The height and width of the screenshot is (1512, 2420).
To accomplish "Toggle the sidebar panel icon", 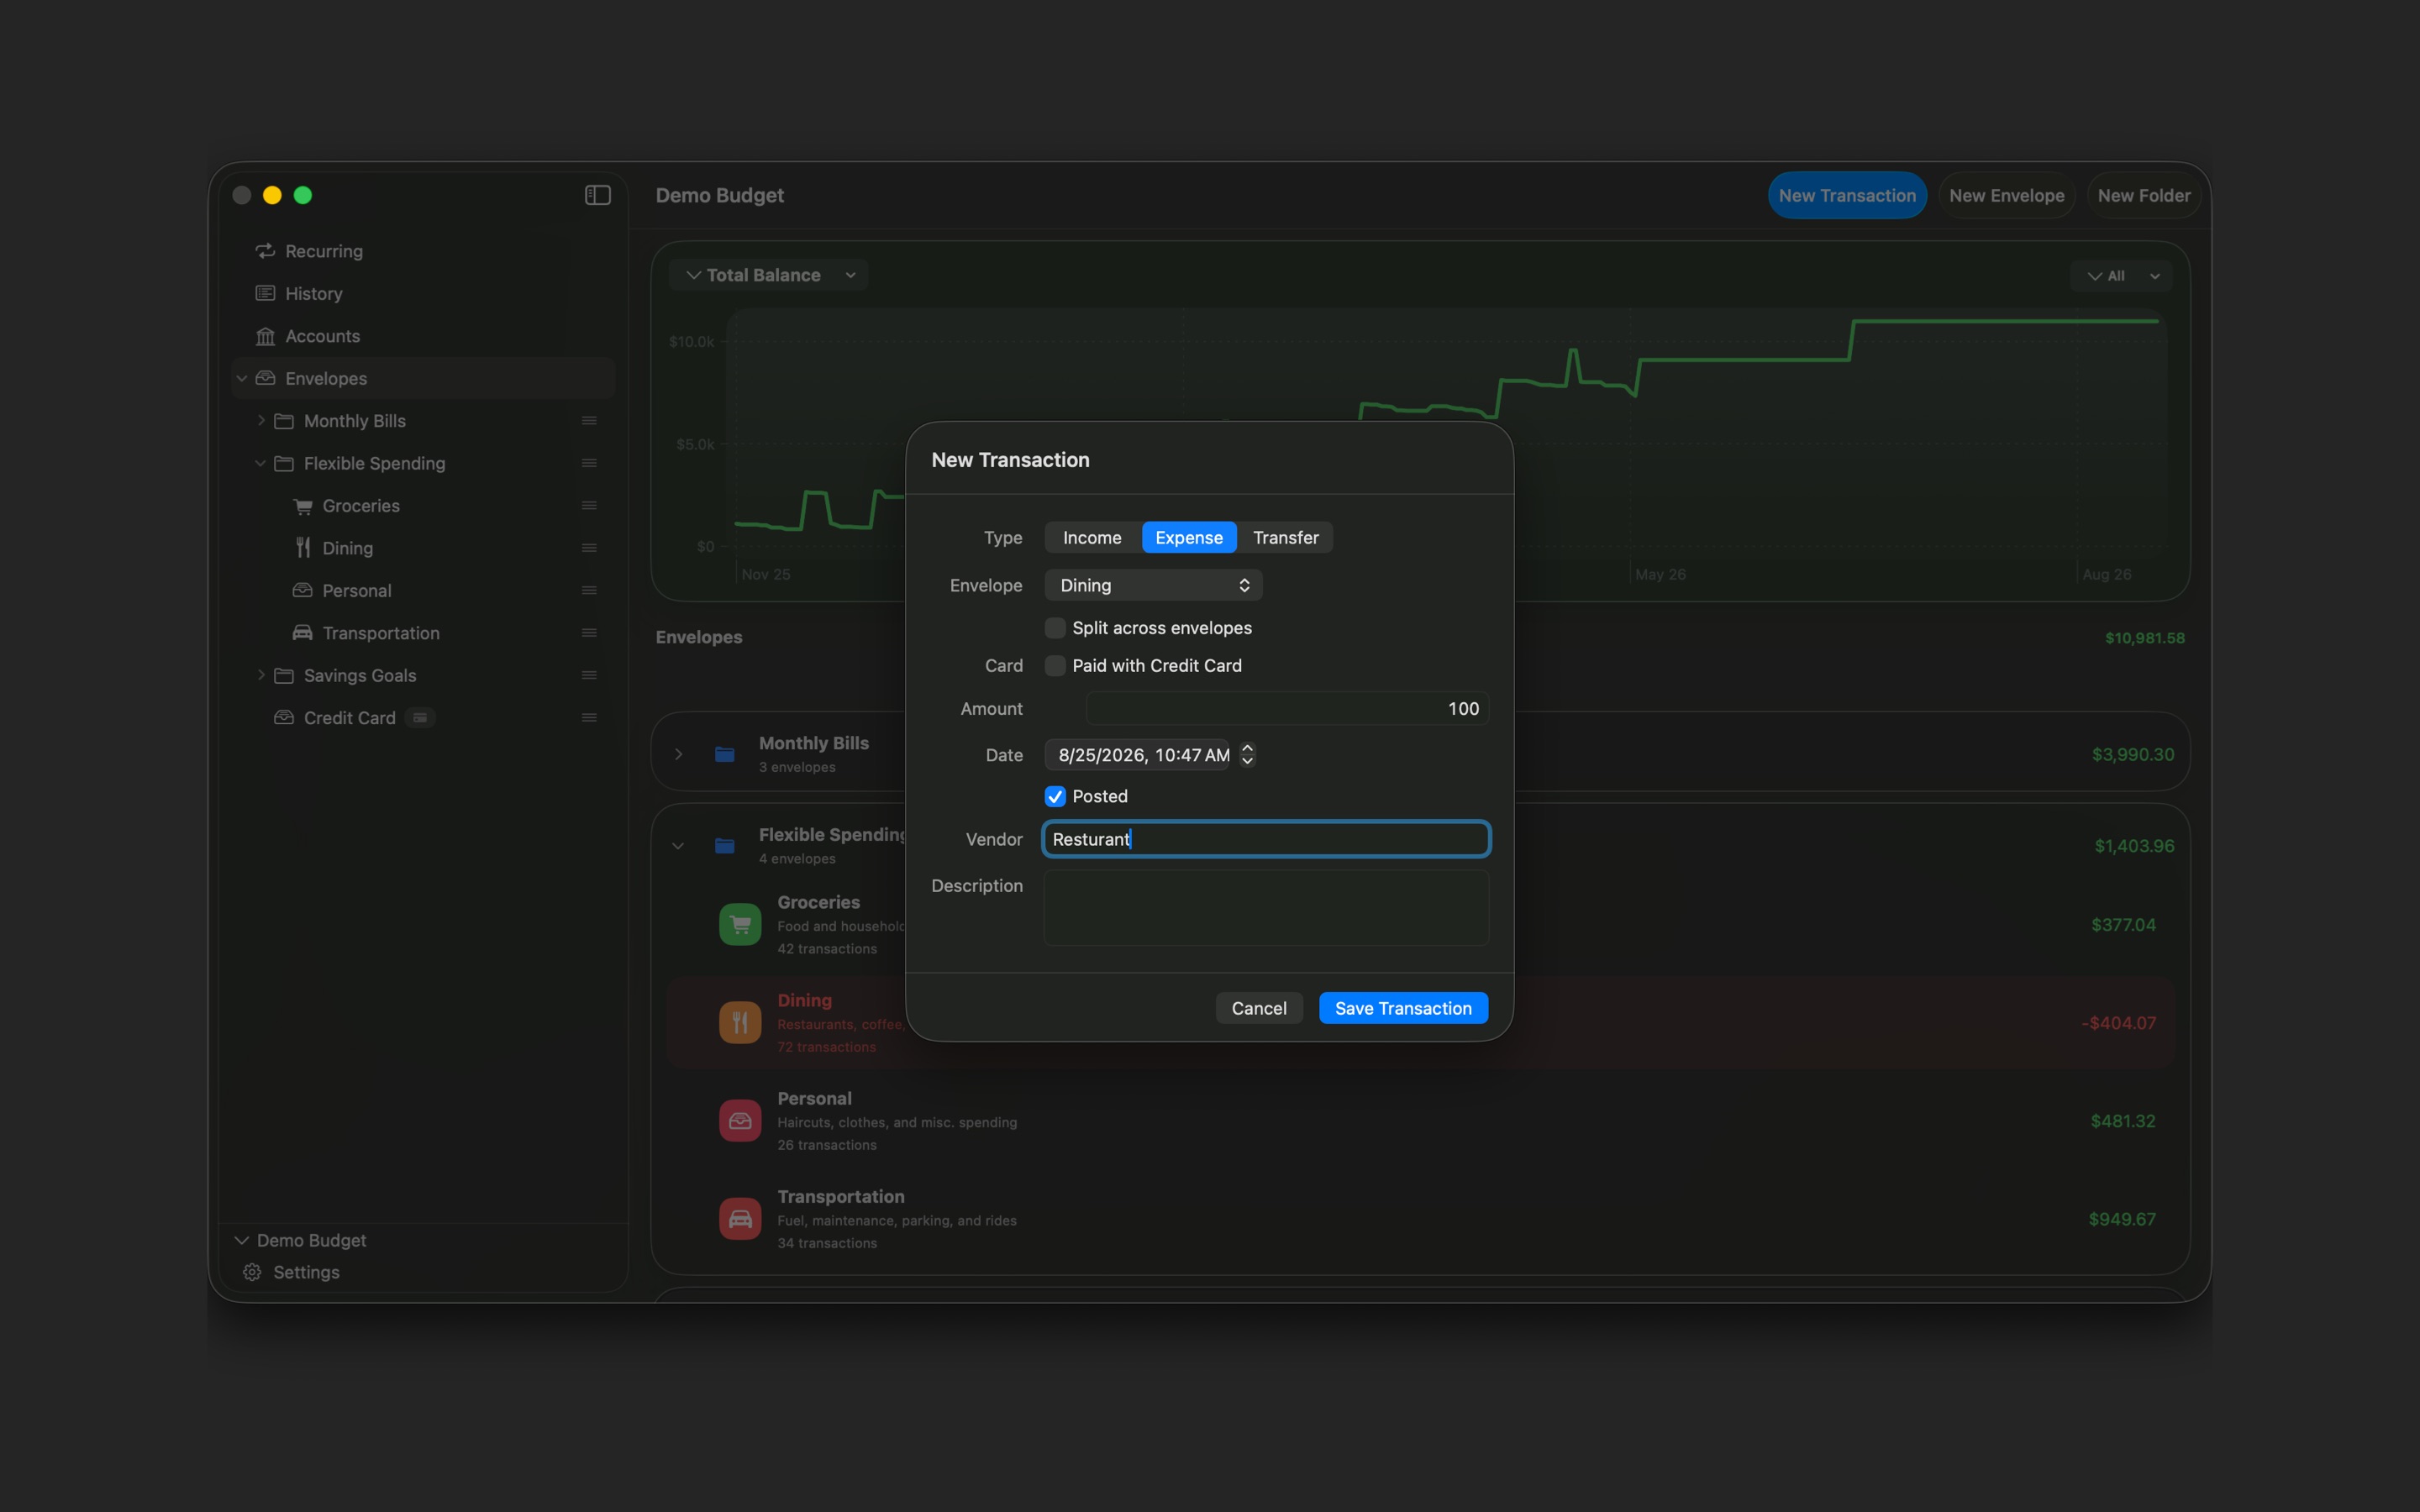I will point(598,195).
